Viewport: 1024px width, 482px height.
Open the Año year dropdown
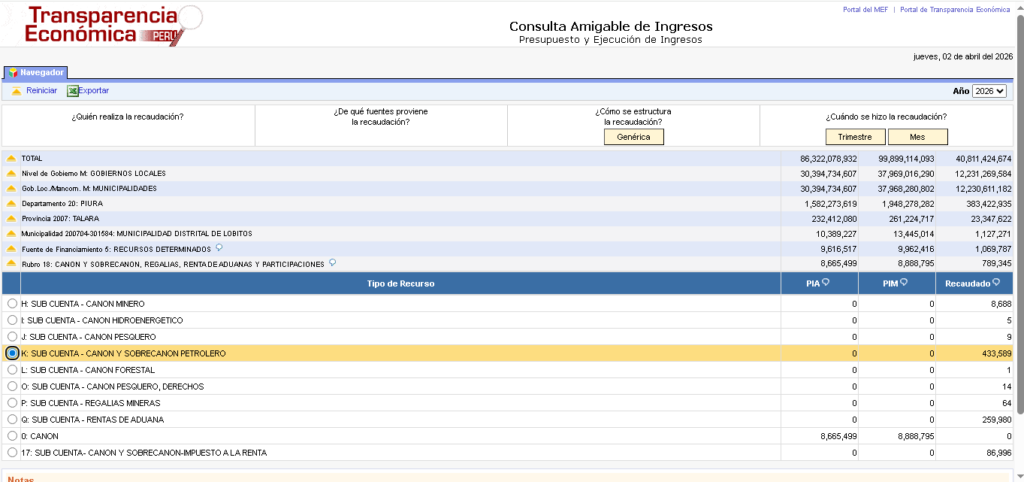(x=989, y=91)
